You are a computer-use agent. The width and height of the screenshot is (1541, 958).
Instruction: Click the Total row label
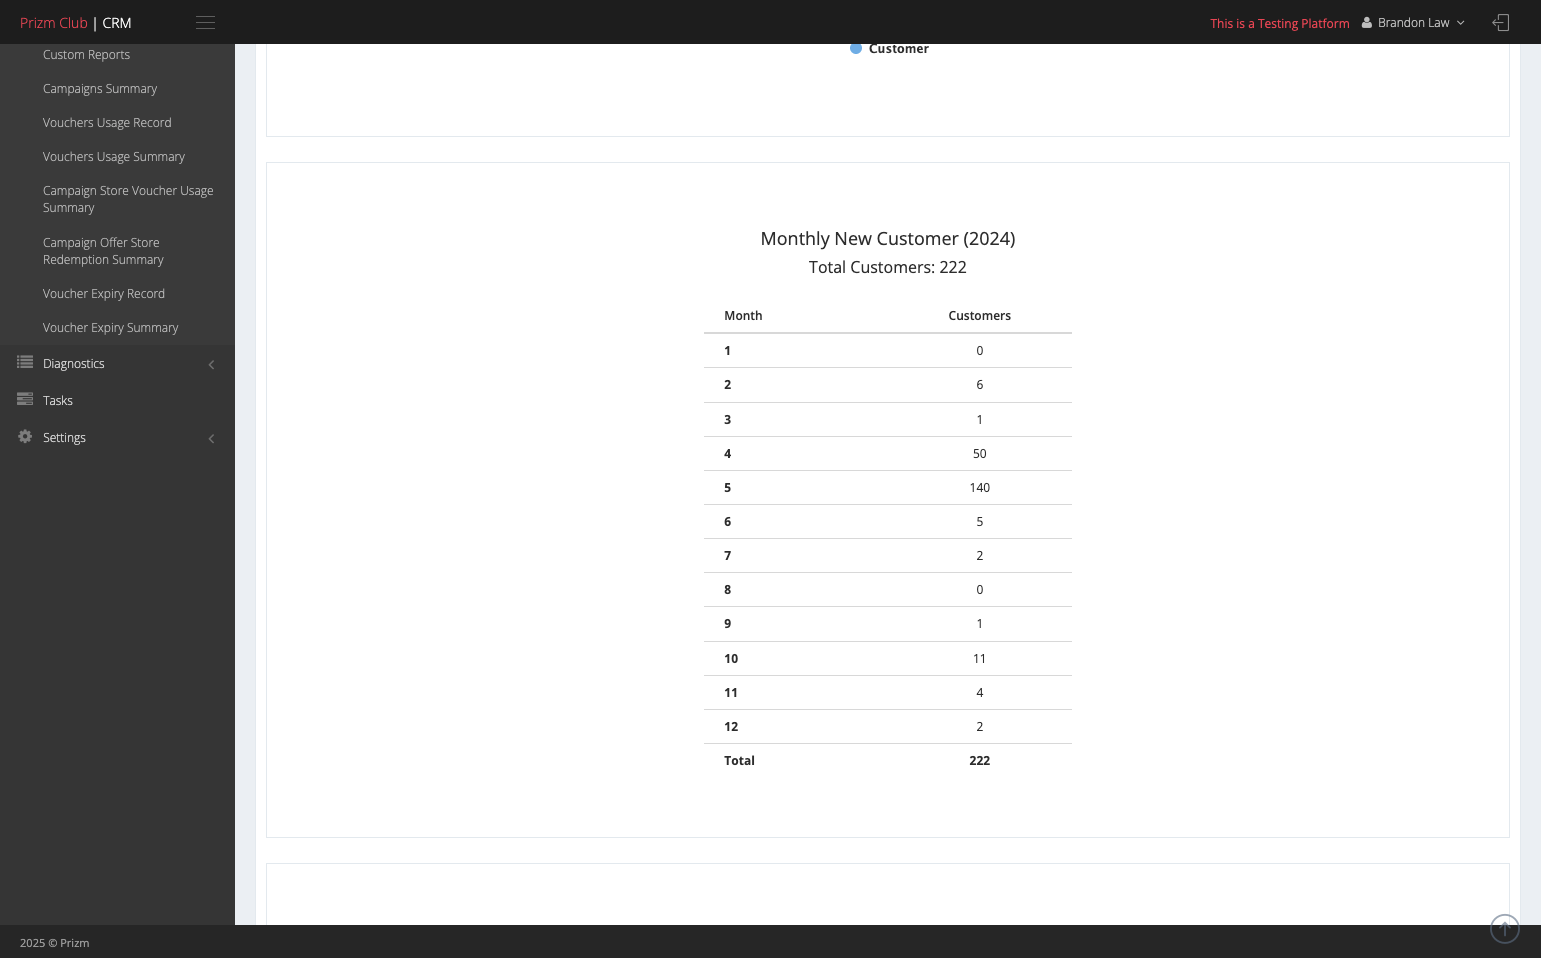[739, 761]
